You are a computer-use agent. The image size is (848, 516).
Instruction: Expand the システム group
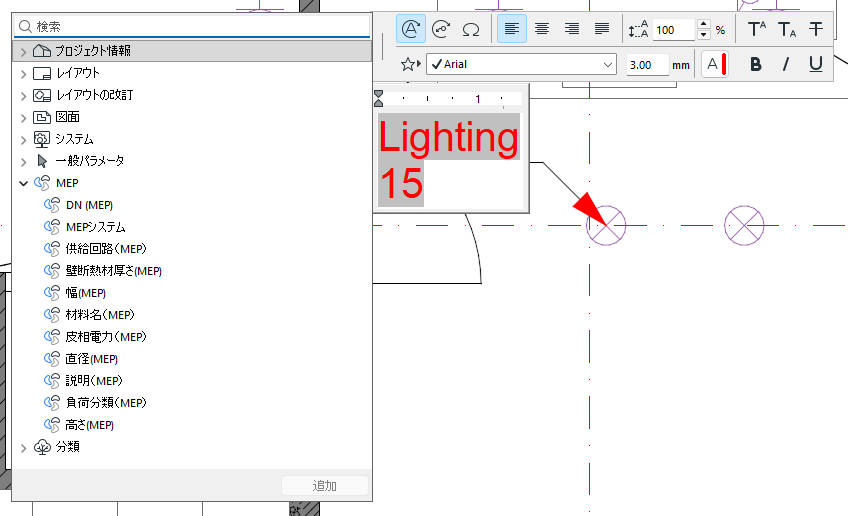(23, 140)
